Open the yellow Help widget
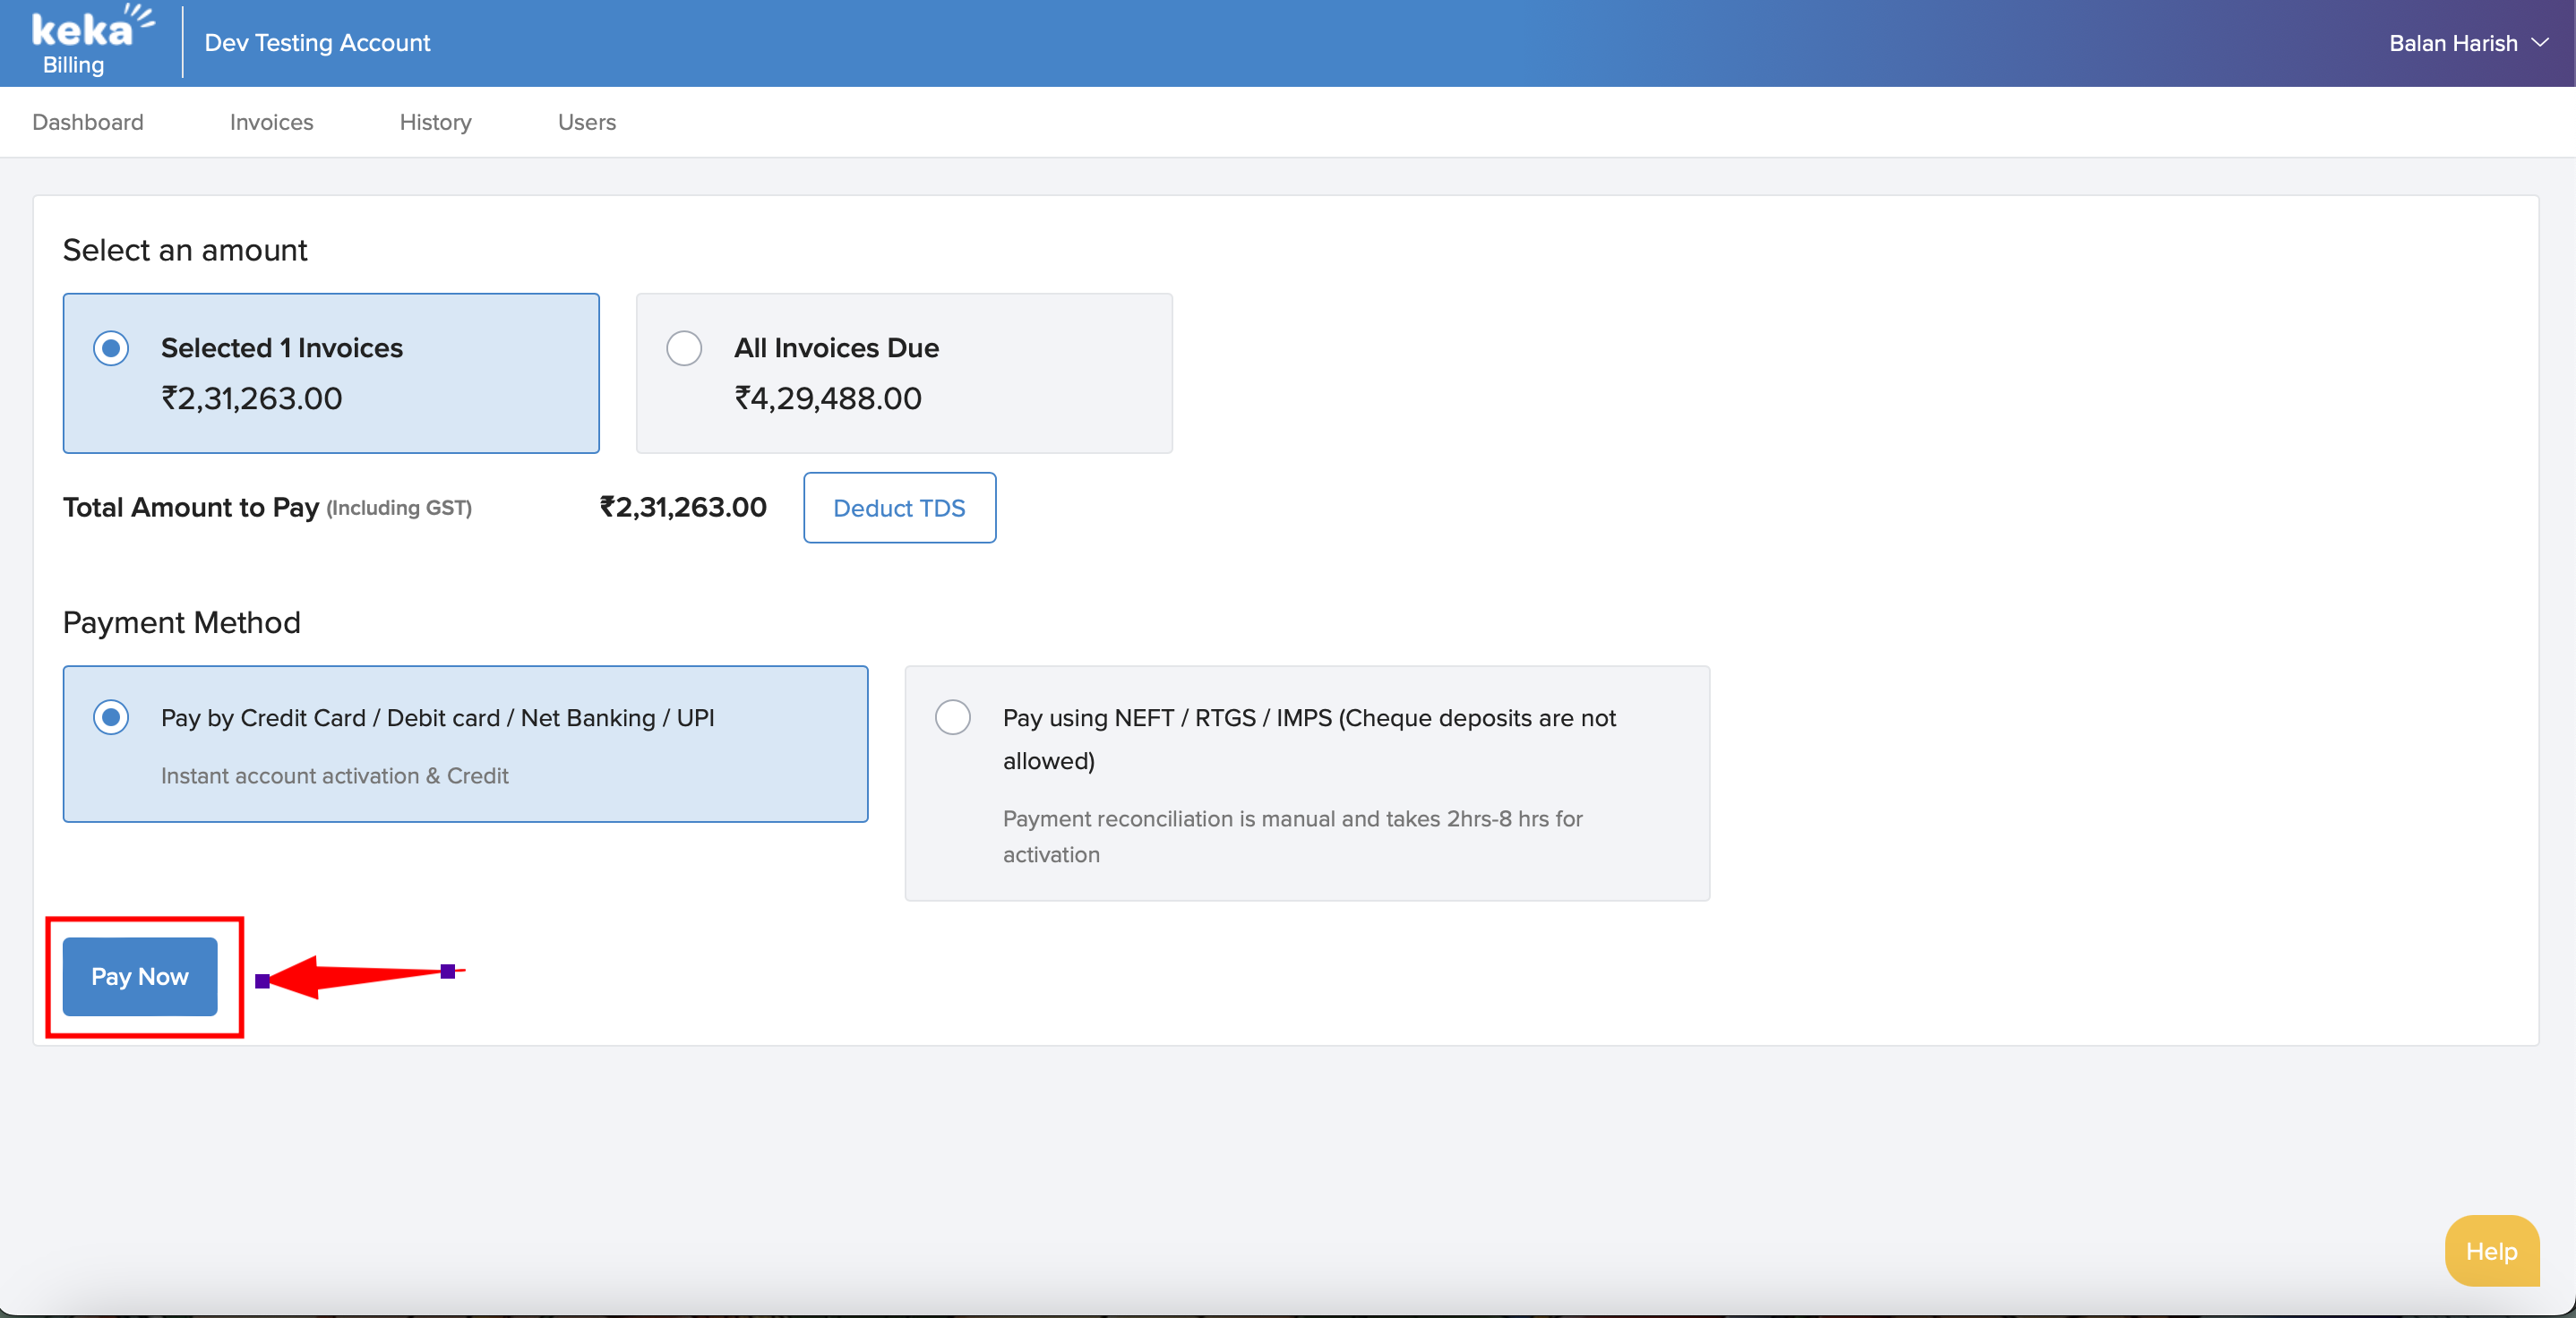 [2490, 1251]
